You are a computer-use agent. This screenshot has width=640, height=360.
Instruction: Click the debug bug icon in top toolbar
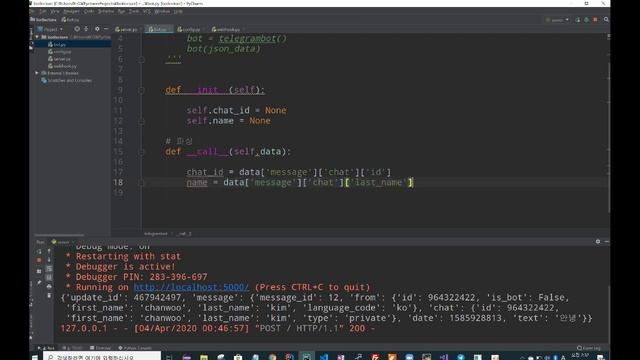click(x=587, y=20)
